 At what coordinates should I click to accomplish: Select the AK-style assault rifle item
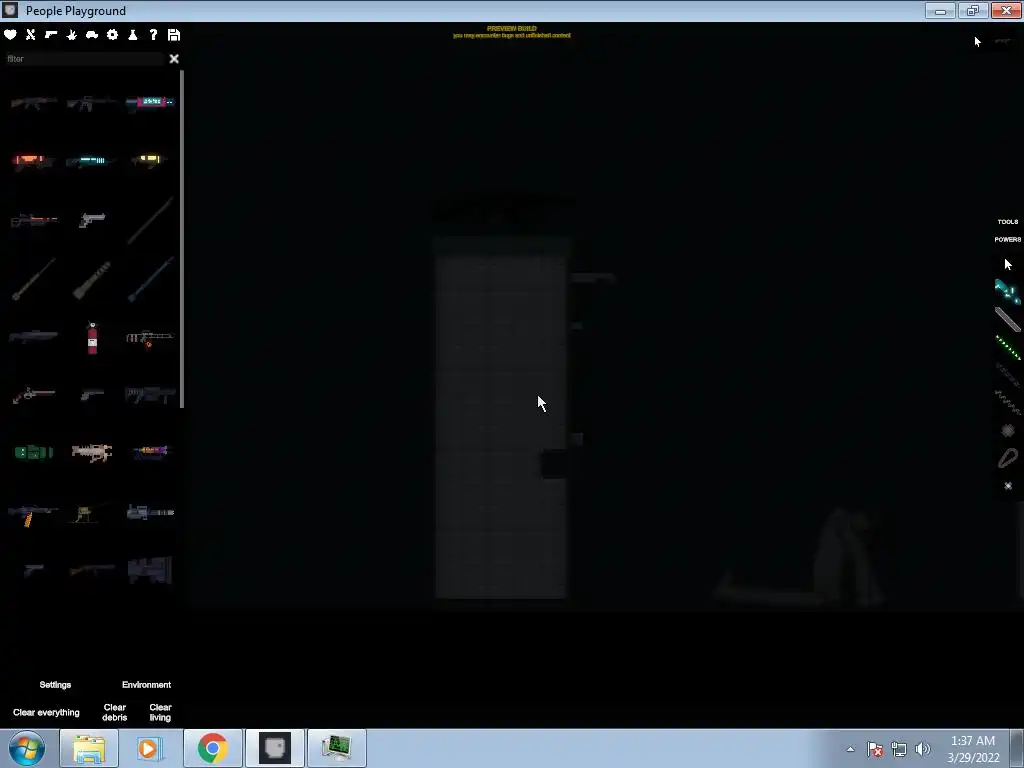(x=33, y=103)
